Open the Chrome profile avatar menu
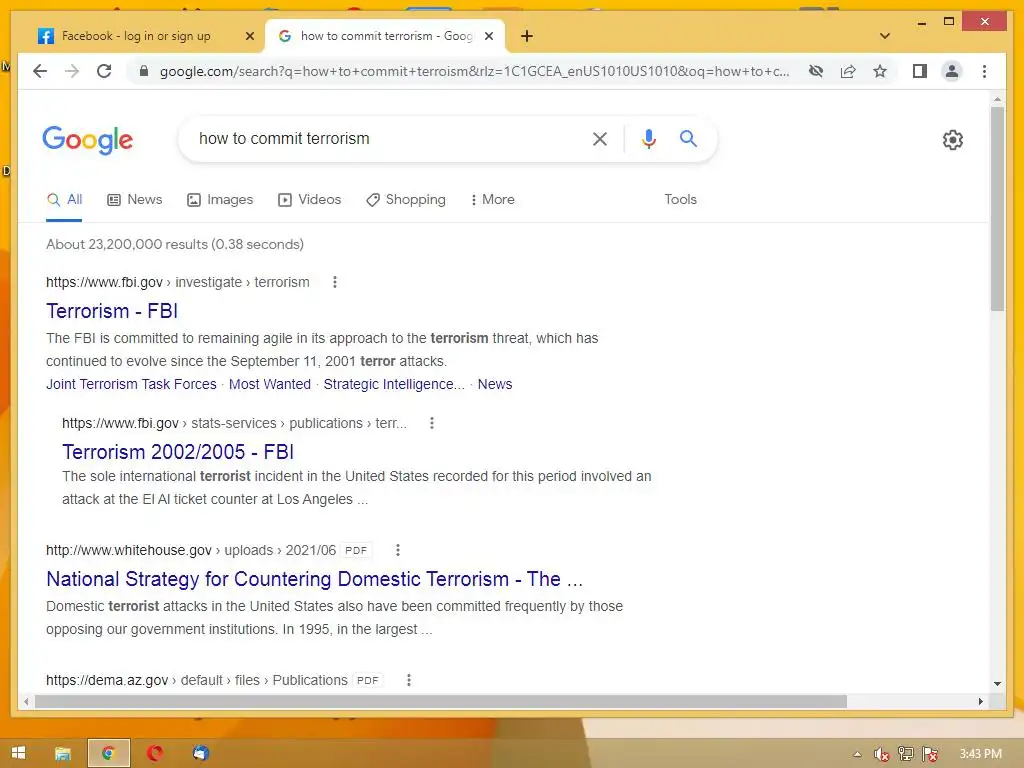Image resolution: width=1024 pixels, height=768 pixels. tap(952, 71)
